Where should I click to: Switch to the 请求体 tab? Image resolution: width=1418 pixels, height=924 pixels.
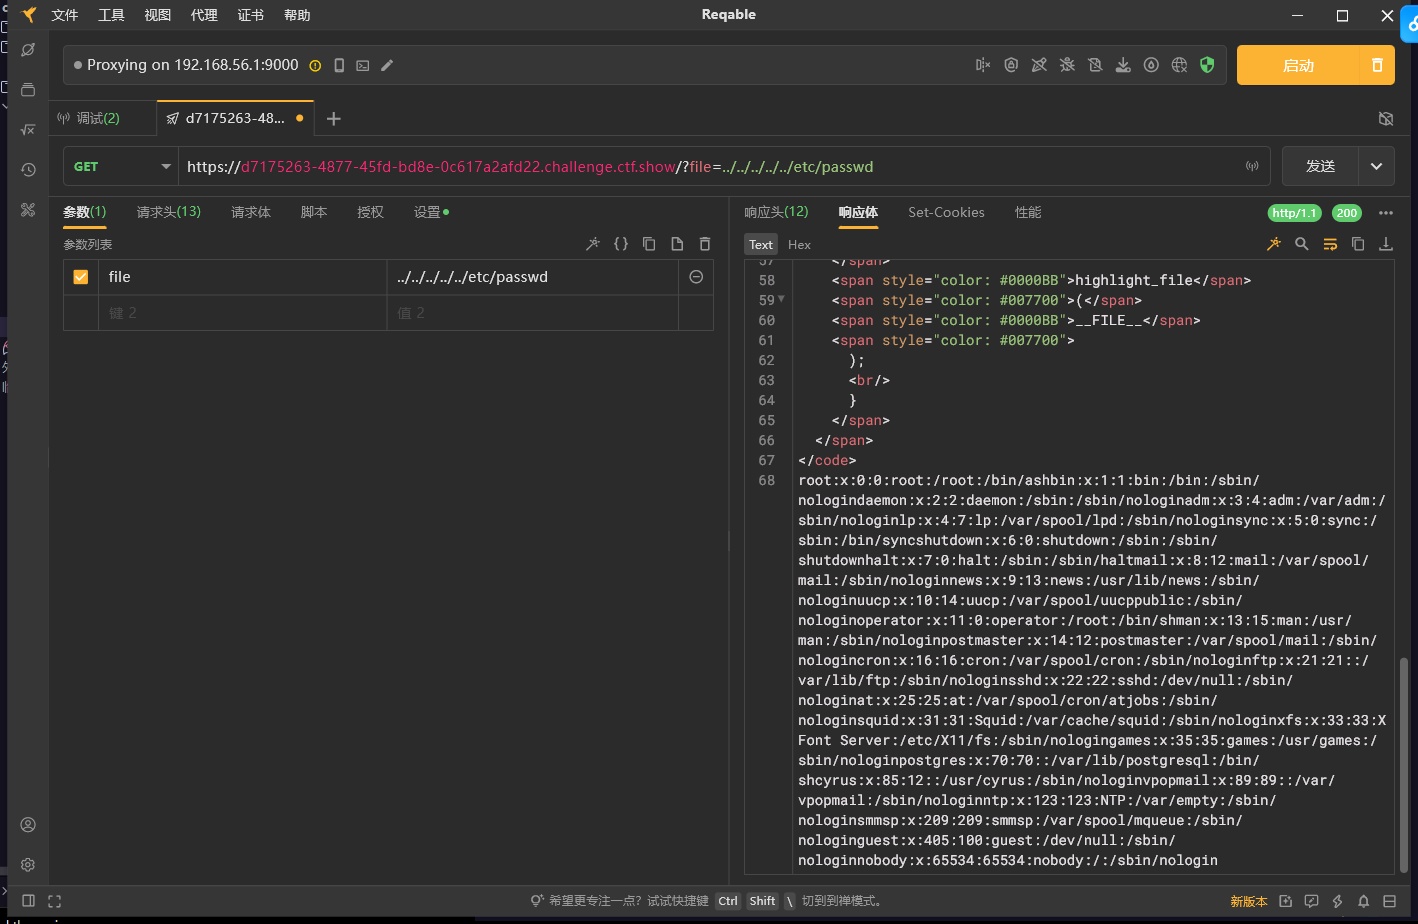click(x=251, y=212)
